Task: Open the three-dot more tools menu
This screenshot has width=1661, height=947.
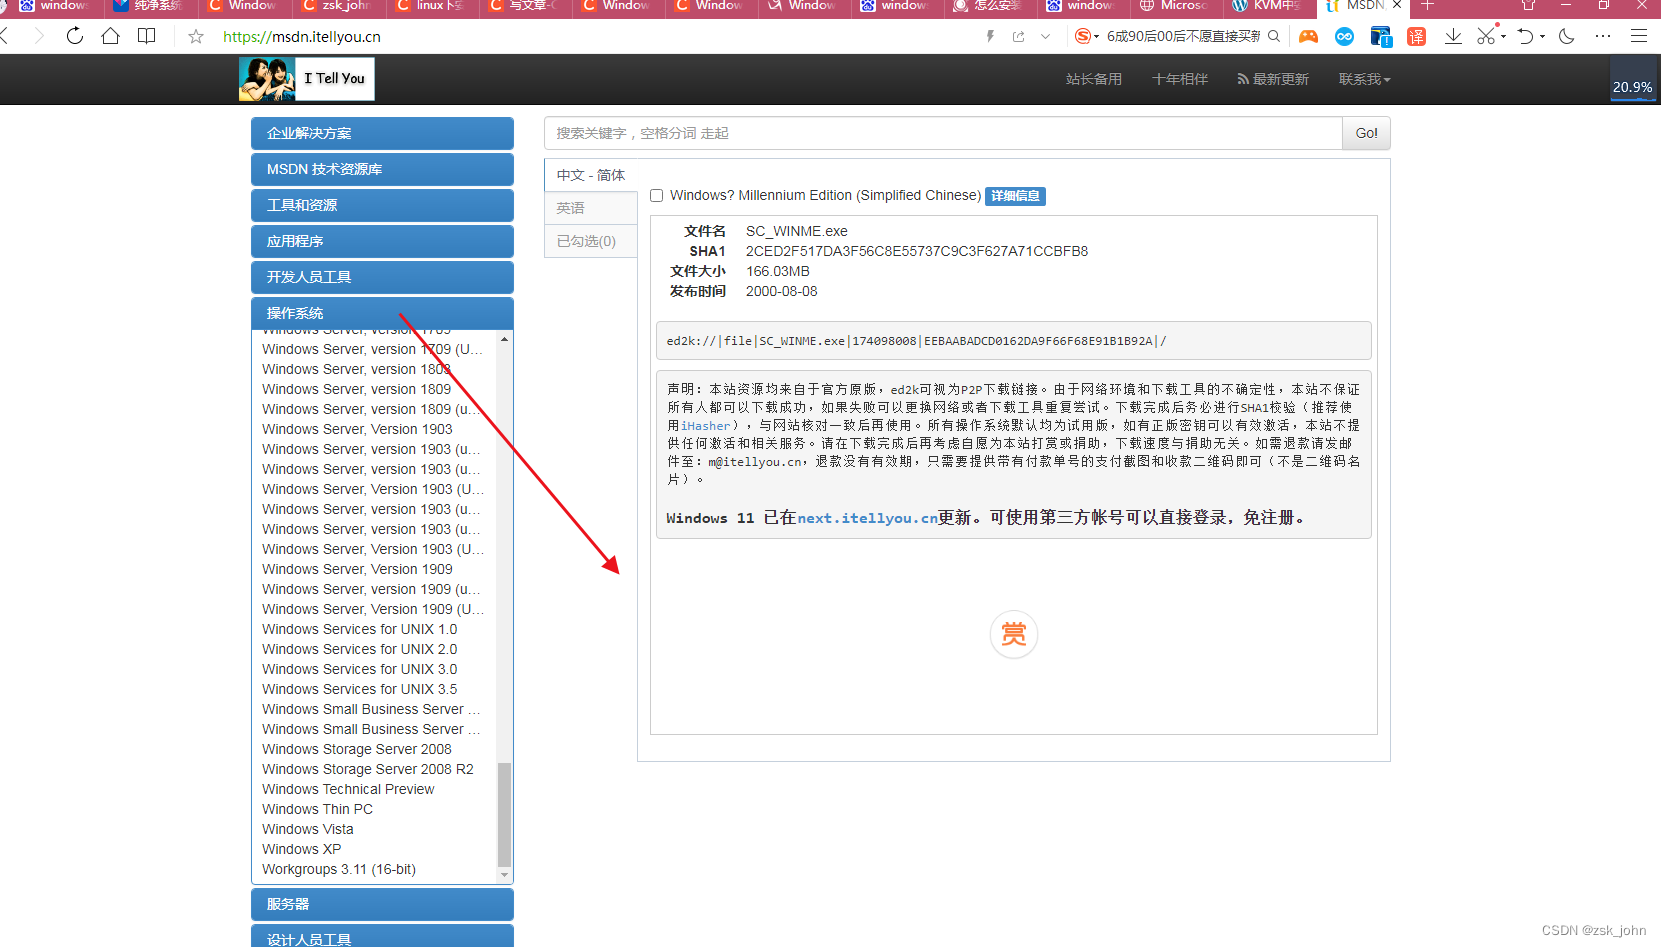Action: [1603, 36]
